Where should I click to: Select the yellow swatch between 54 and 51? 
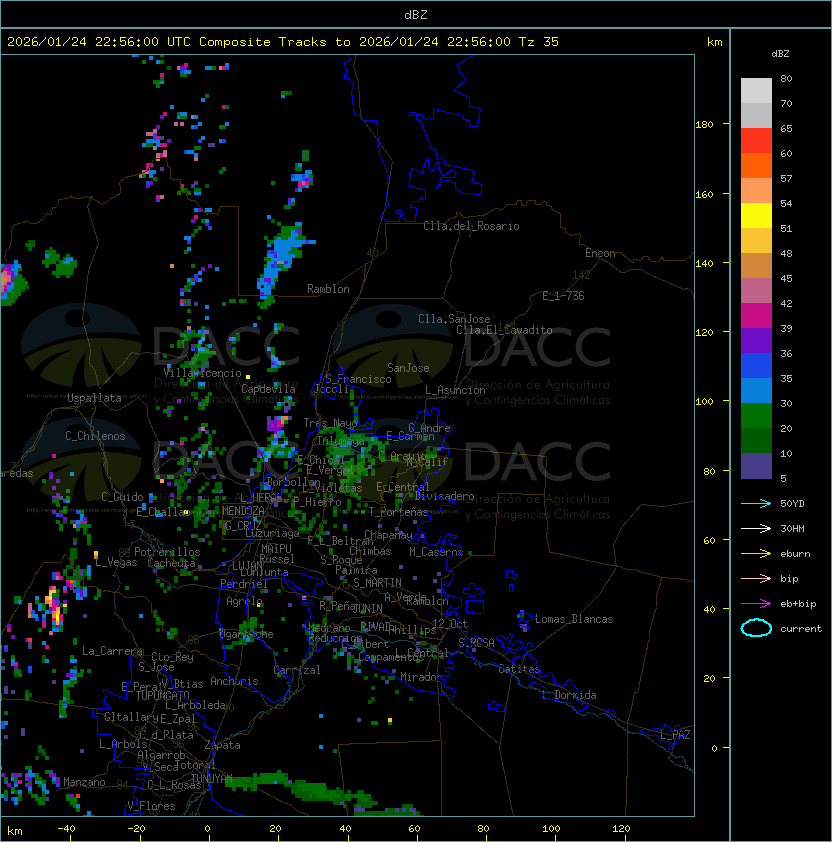[756, 216]
